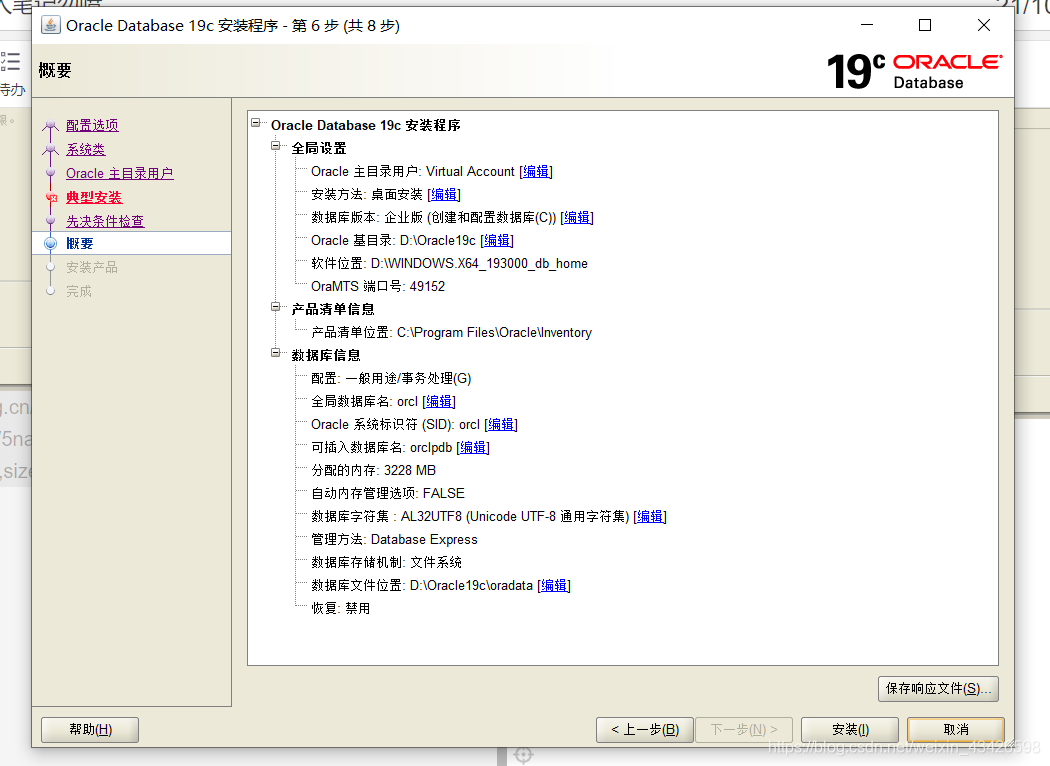Go to the 配置选项 step
The height and width of the screenshot is (766, 1050).
tap(92, 125)
